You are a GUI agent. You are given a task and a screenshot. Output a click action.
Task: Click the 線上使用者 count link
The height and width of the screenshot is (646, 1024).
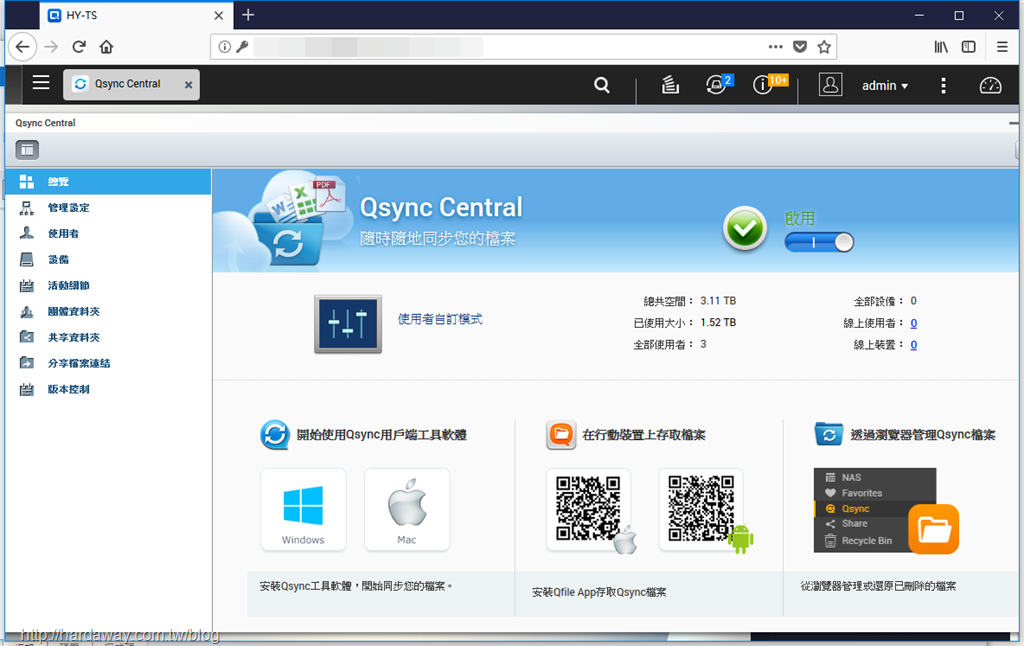coord(914,323)
